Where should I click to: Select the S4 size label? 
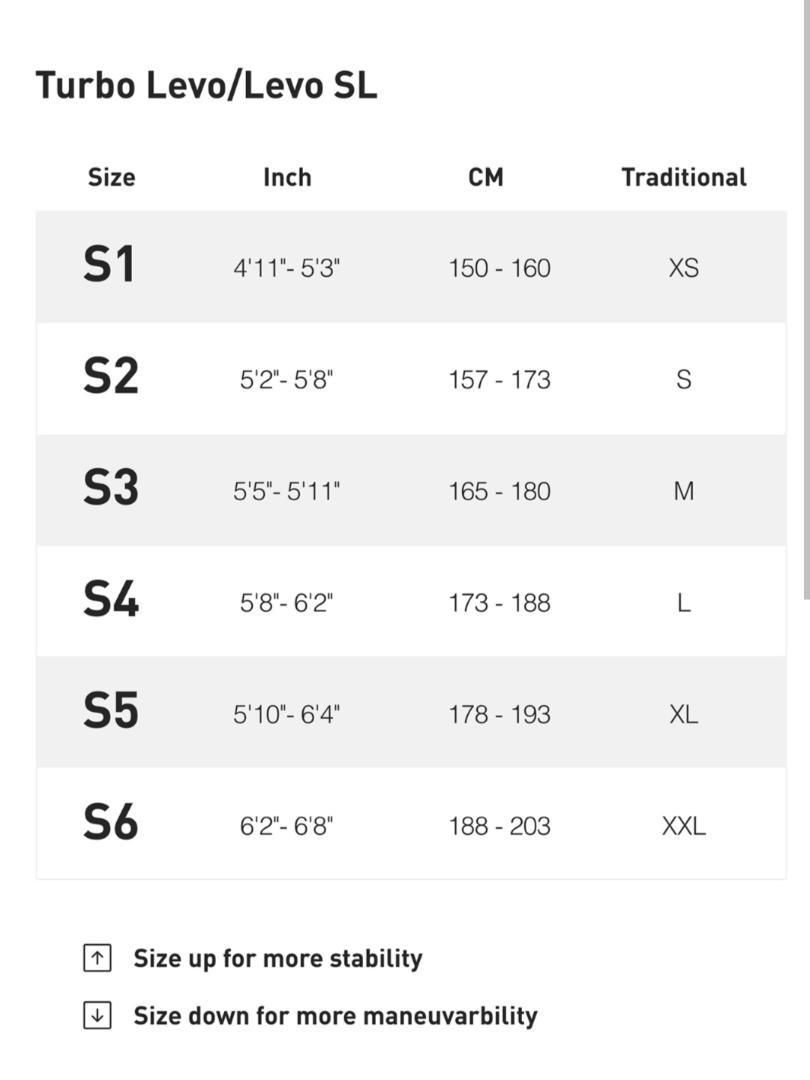pos(111,599)
